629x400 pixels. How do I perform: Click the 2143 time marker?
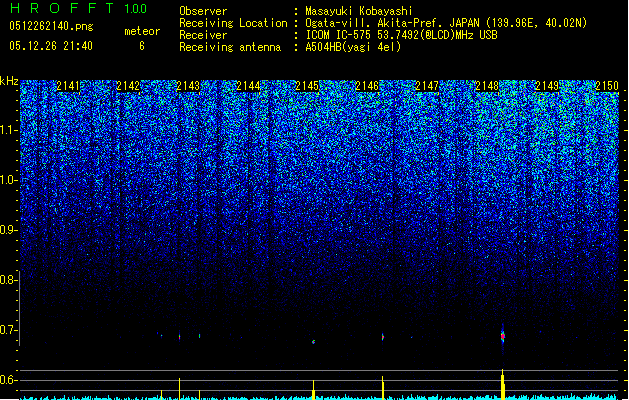(188, 86)
